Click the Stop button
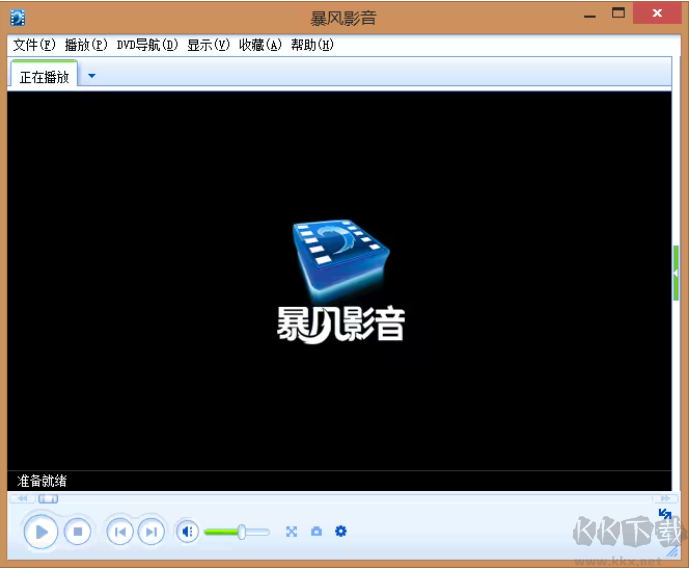Image resolution: width=689 pixels, height=568 pixels. (x=78, y=532)
